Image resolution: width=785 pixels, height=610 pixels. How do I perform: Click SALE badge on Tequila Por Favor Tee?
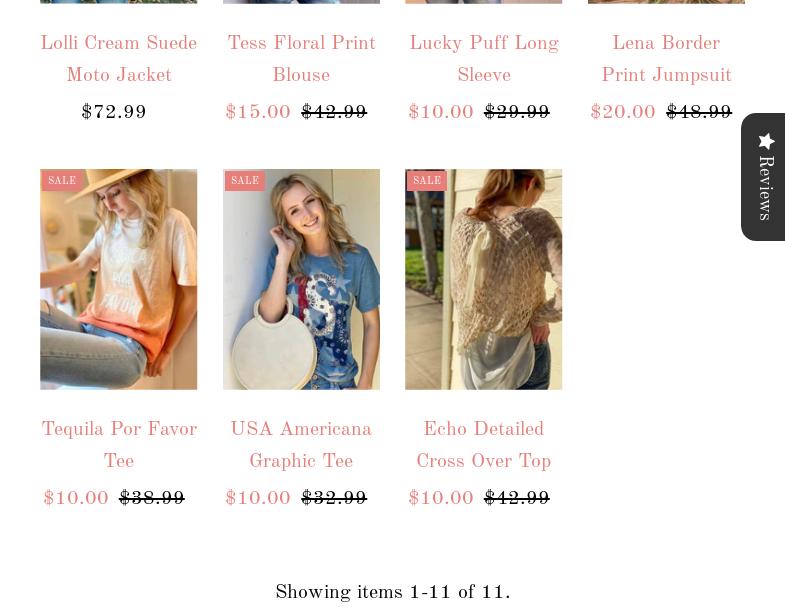pos(62,180)
